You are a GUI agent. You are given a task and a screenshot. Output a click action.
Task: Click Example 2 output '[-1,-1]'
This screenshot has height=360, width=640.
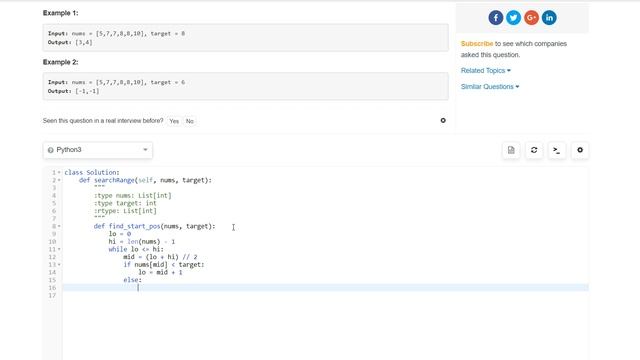point(87,91)
